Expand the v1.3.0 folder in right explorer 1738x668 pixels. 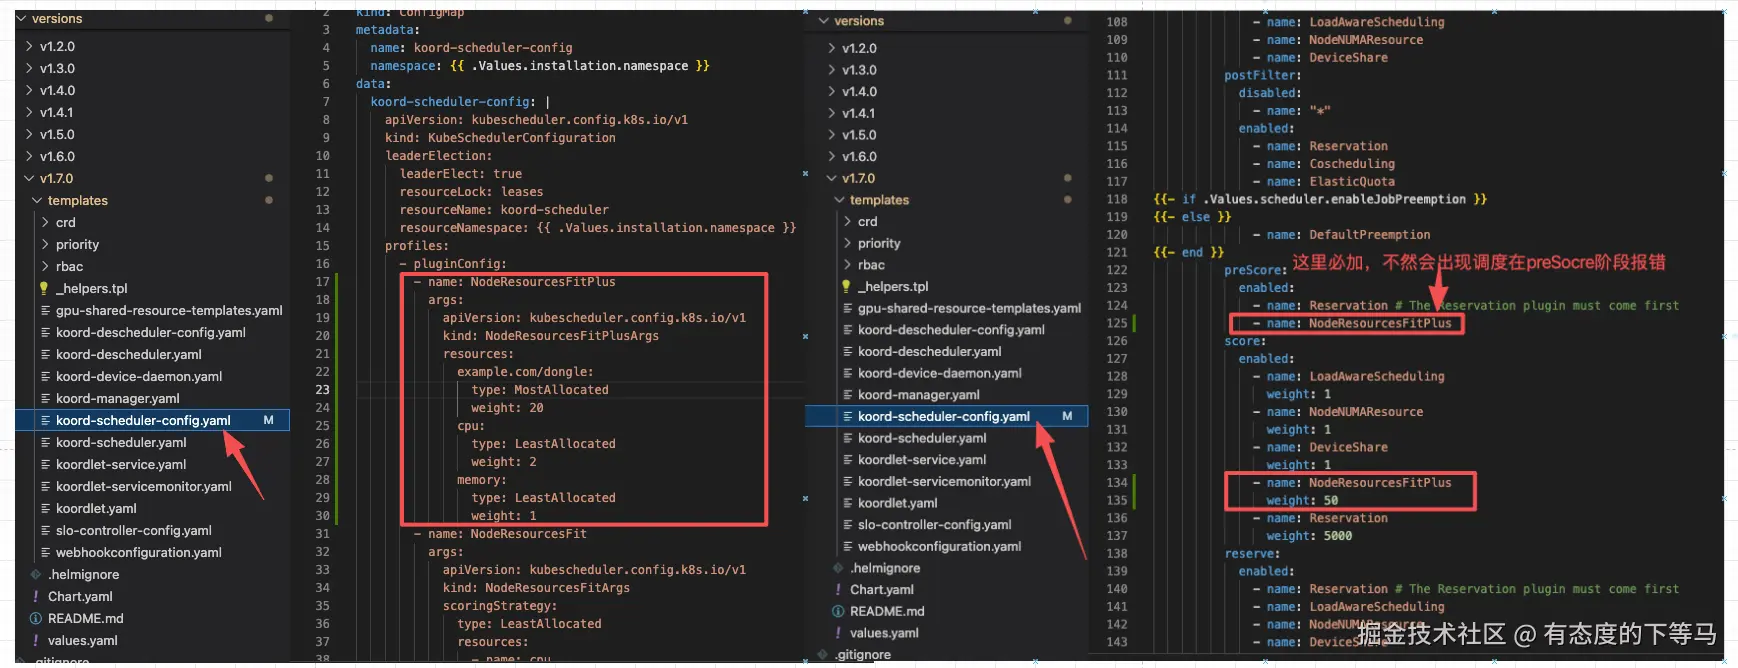[832, 70]
